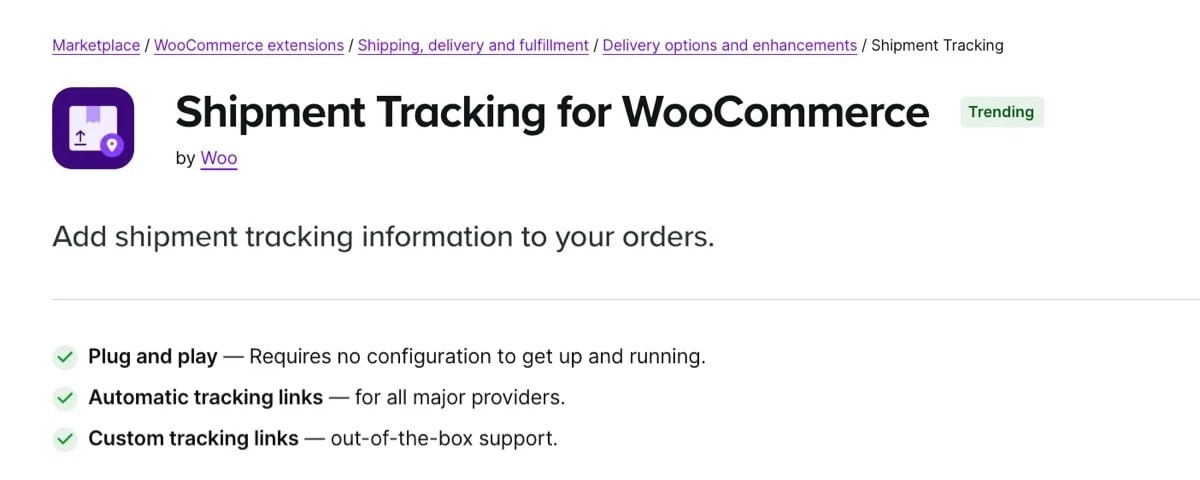Click the Shipment Tracking for WooCommerce heading
This screenshot has height=480, width=1200.
pos(552,112)
